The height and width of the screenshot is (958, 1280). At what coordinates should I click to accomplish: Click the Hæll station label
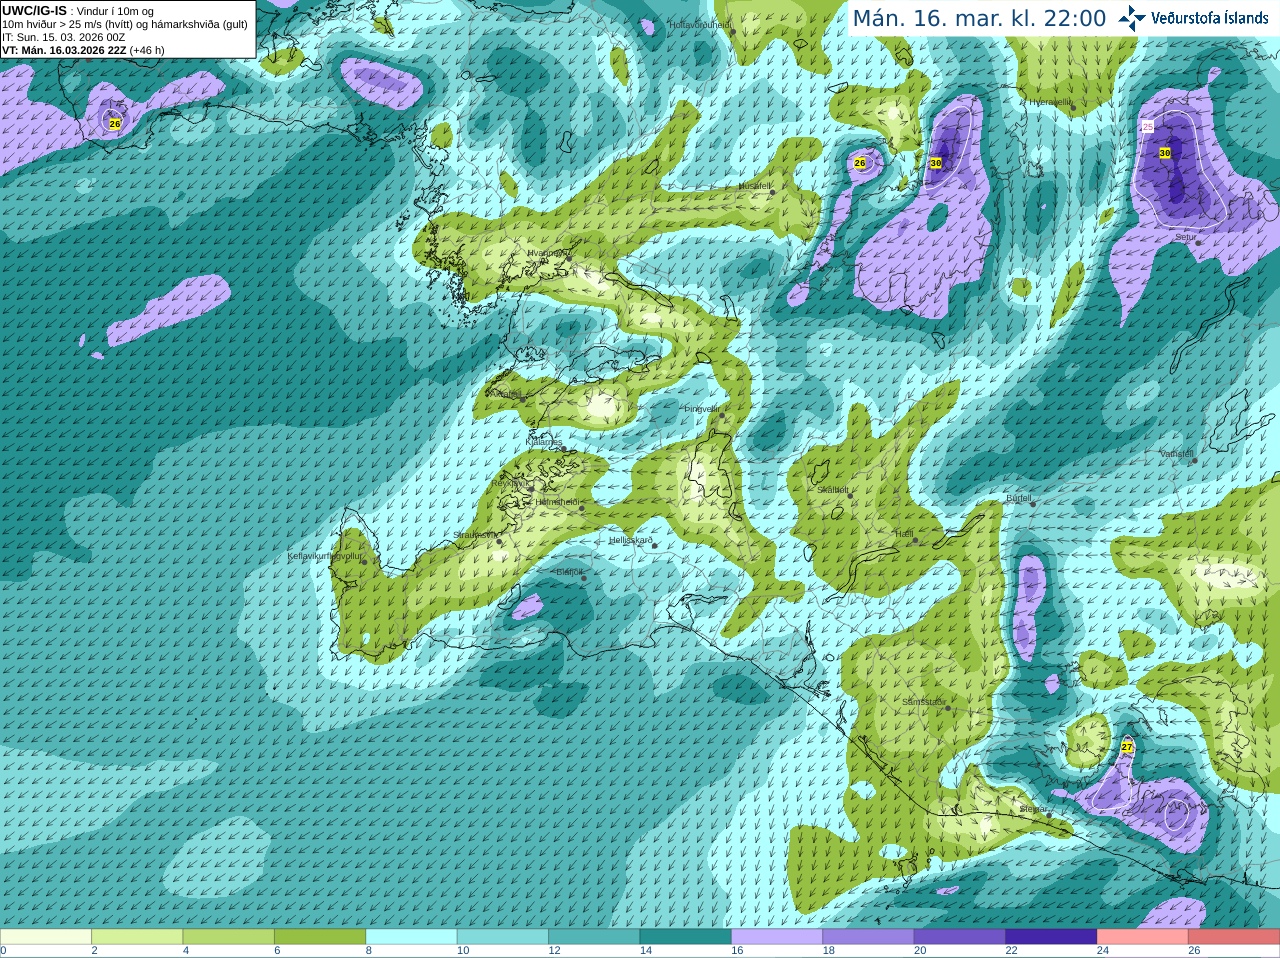coord(904,534)
